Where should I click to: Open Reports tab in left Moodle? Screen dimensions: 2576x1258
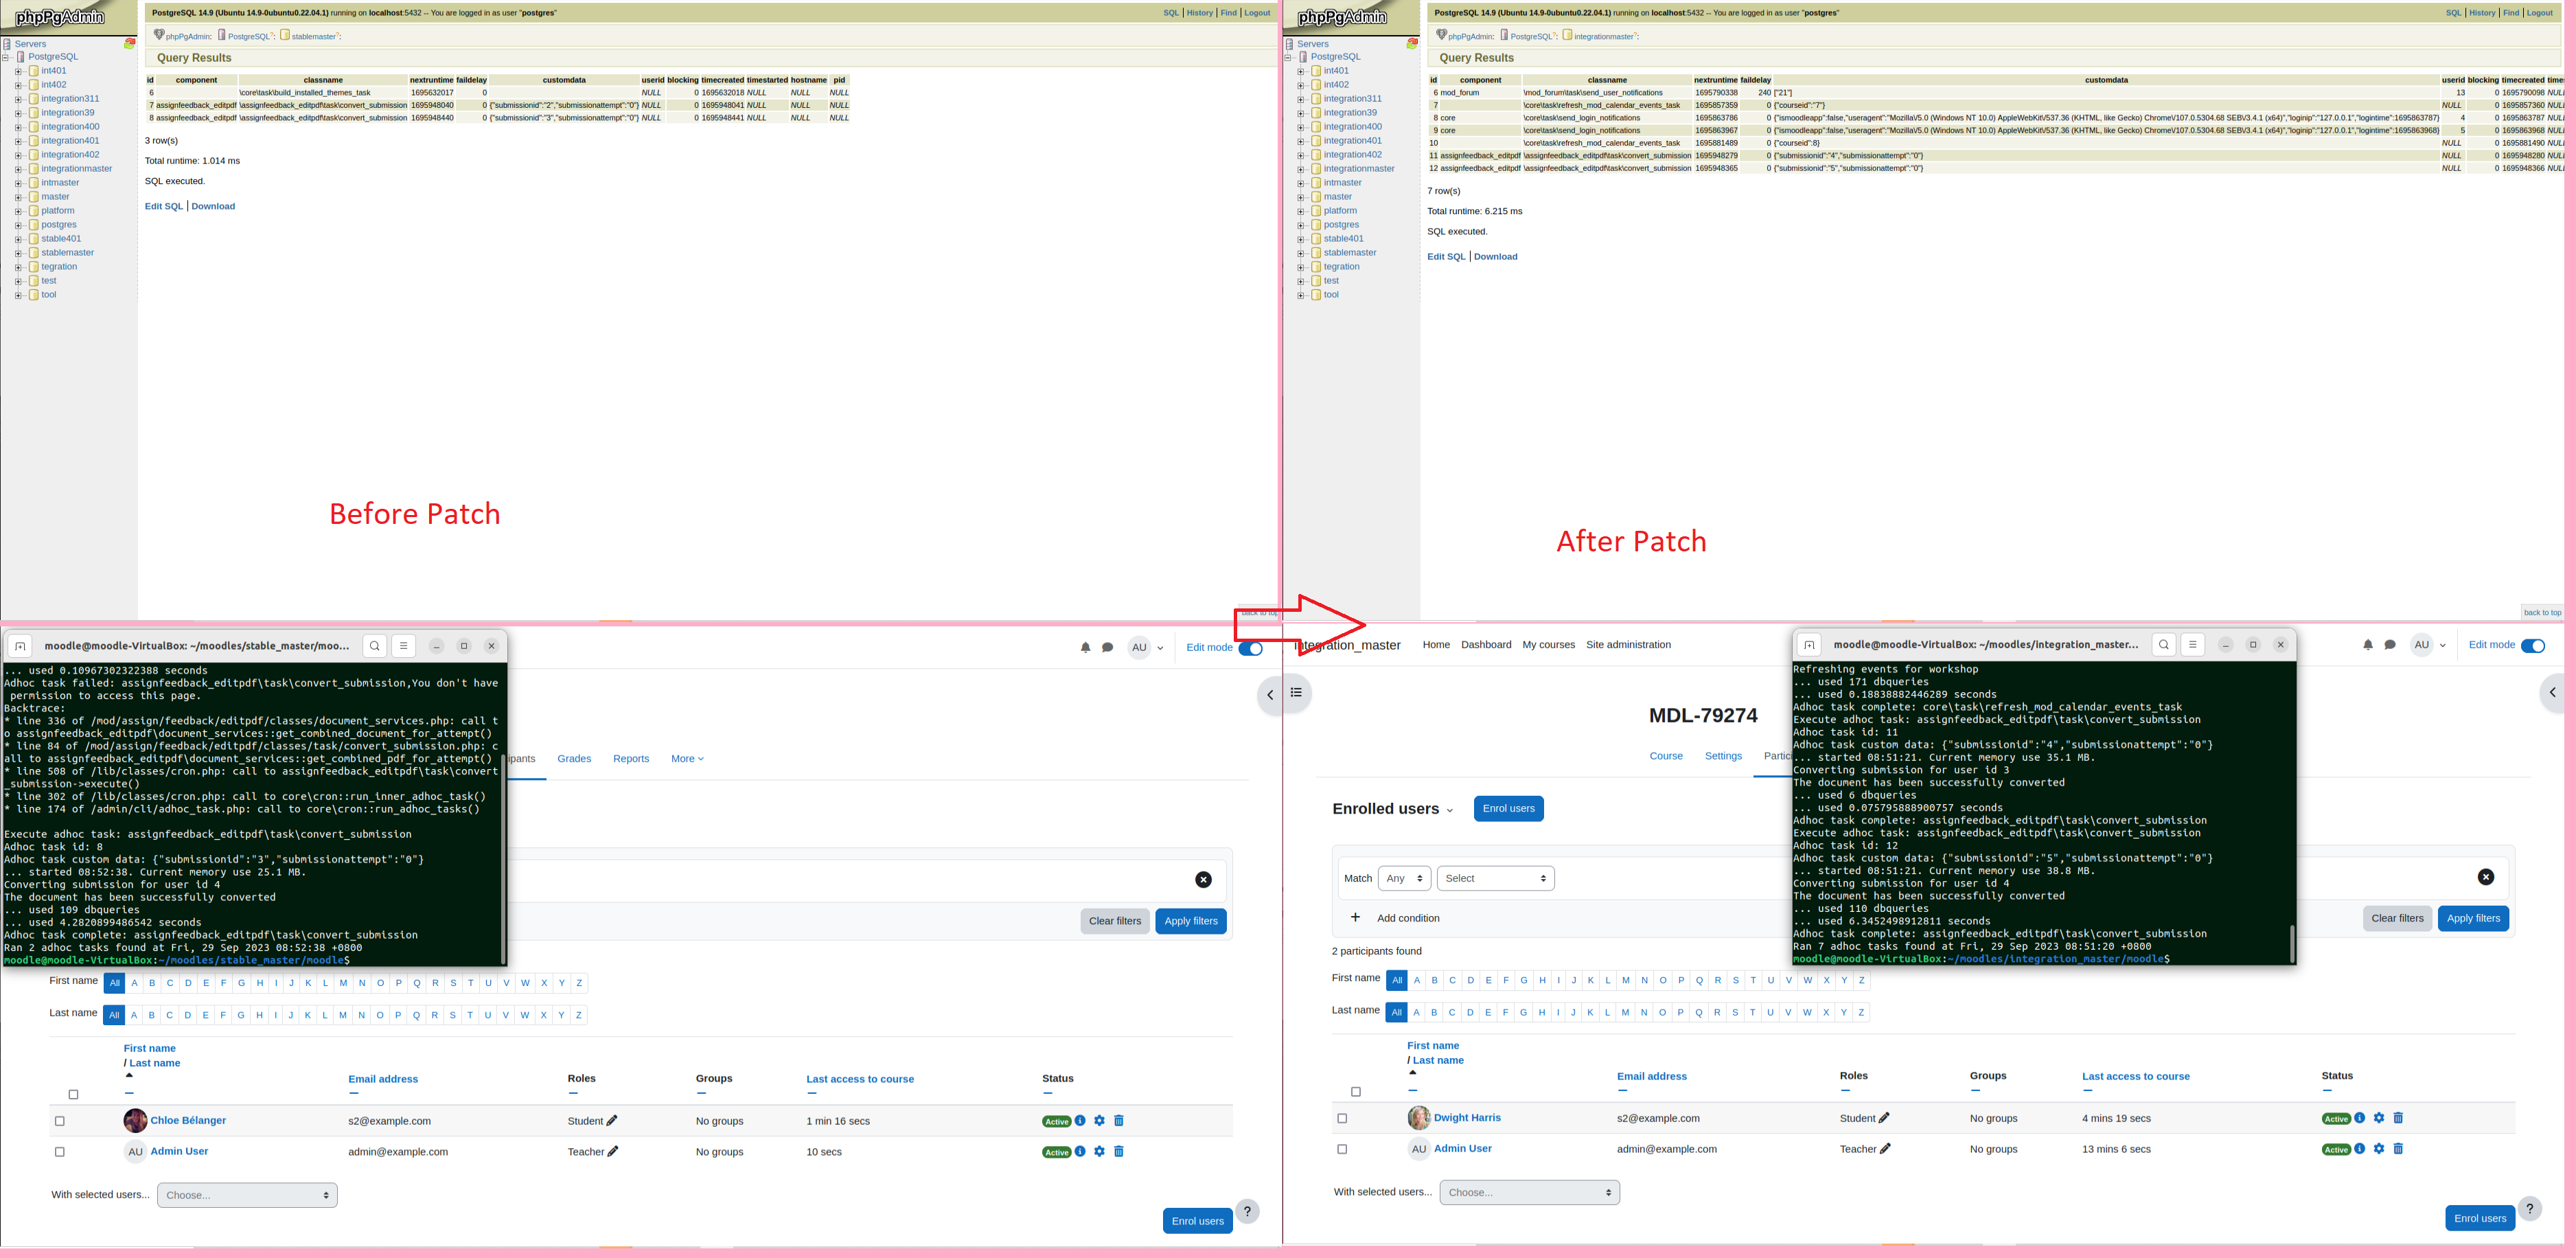[631, 759]
